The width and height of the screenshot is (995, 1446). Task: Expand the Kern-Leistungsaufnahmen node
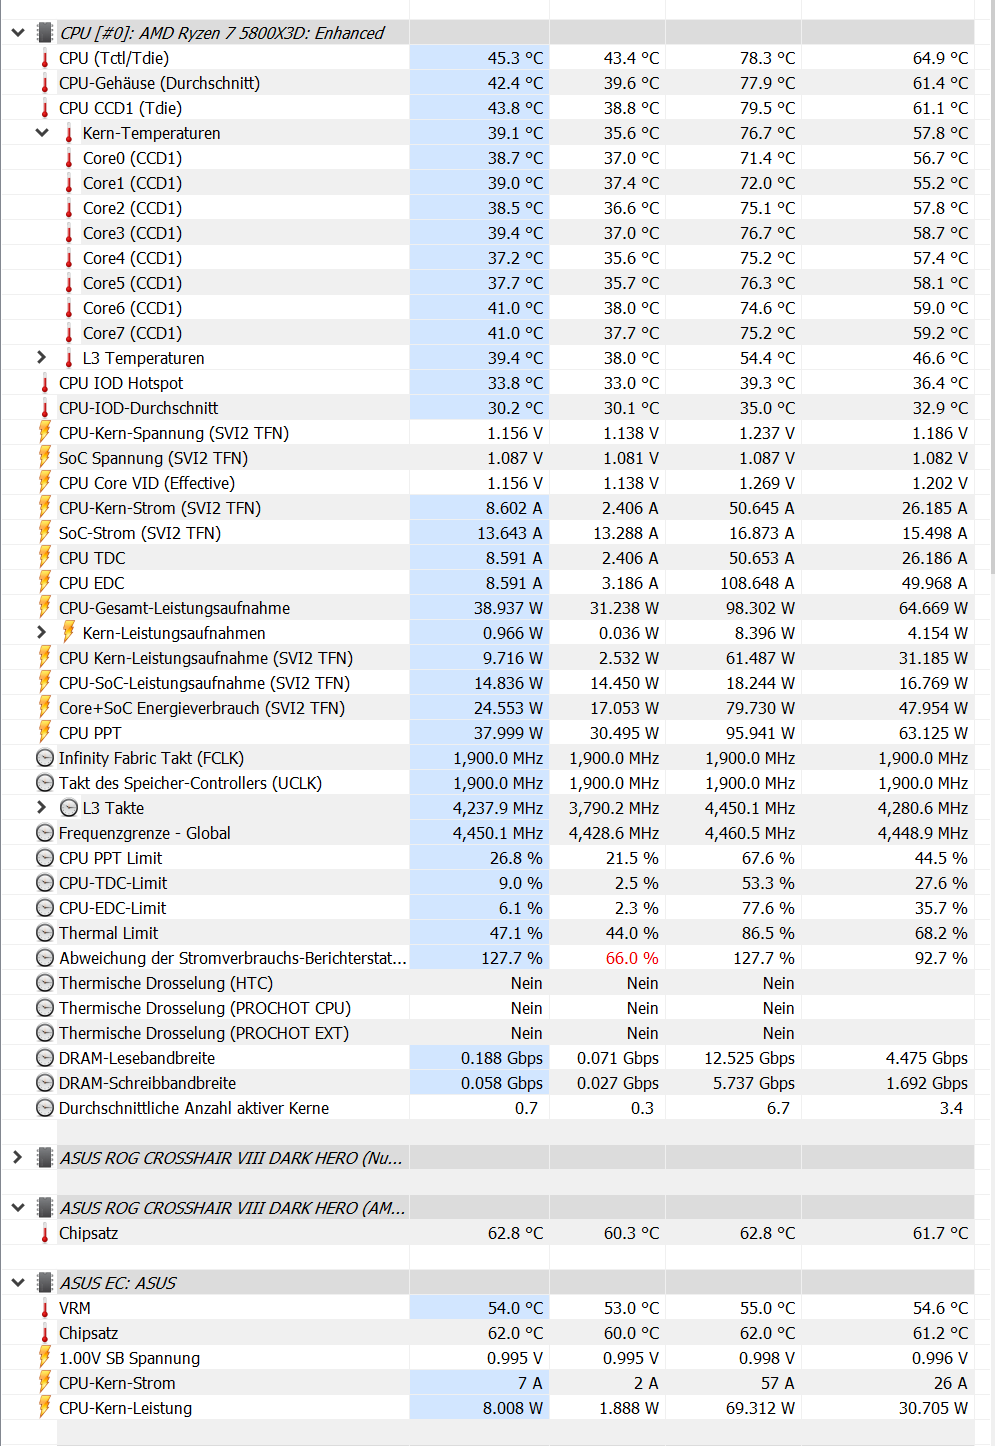point(42,633)
